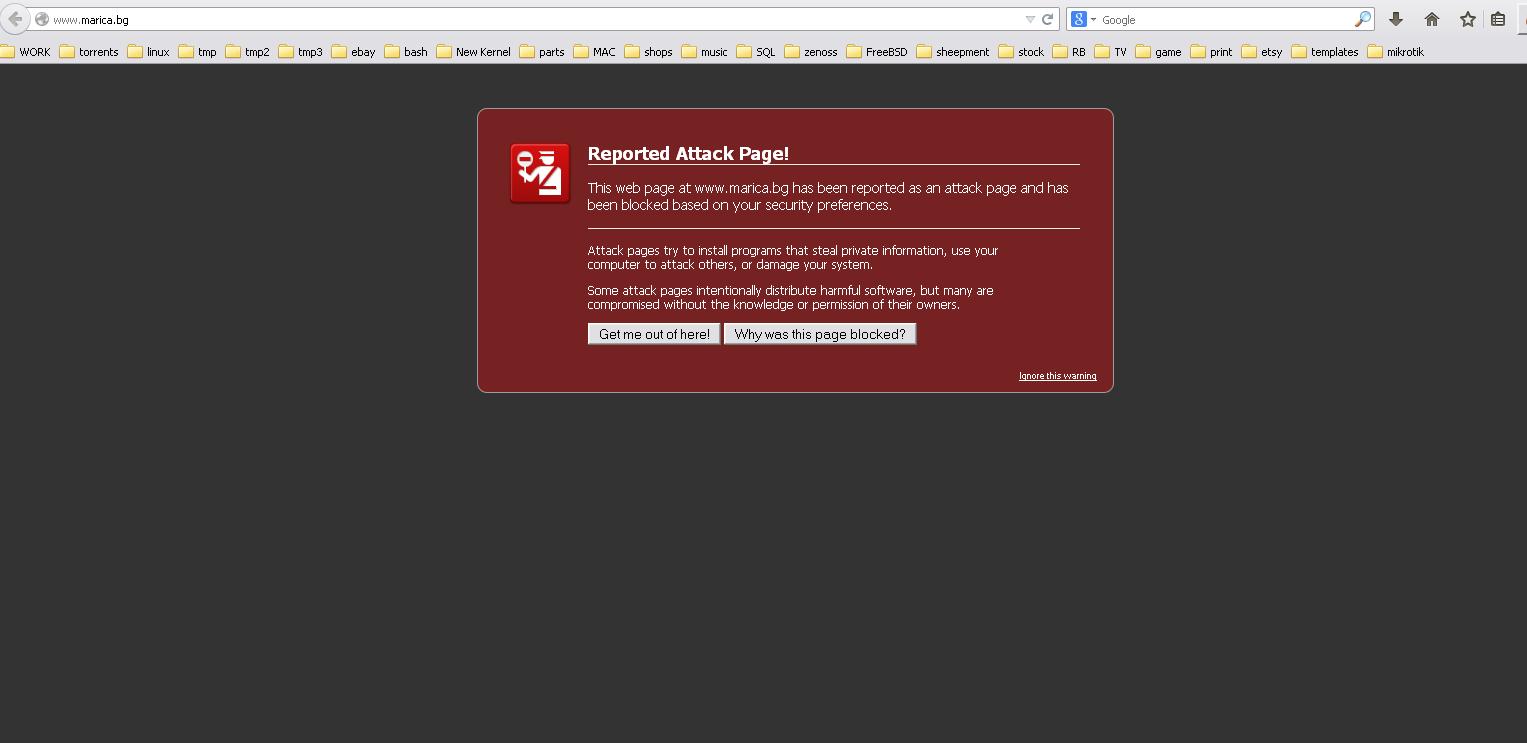The height and width of the screenshot is (743, 1527).
Task: Reload the current page
Action: (x=1048, y=19)
